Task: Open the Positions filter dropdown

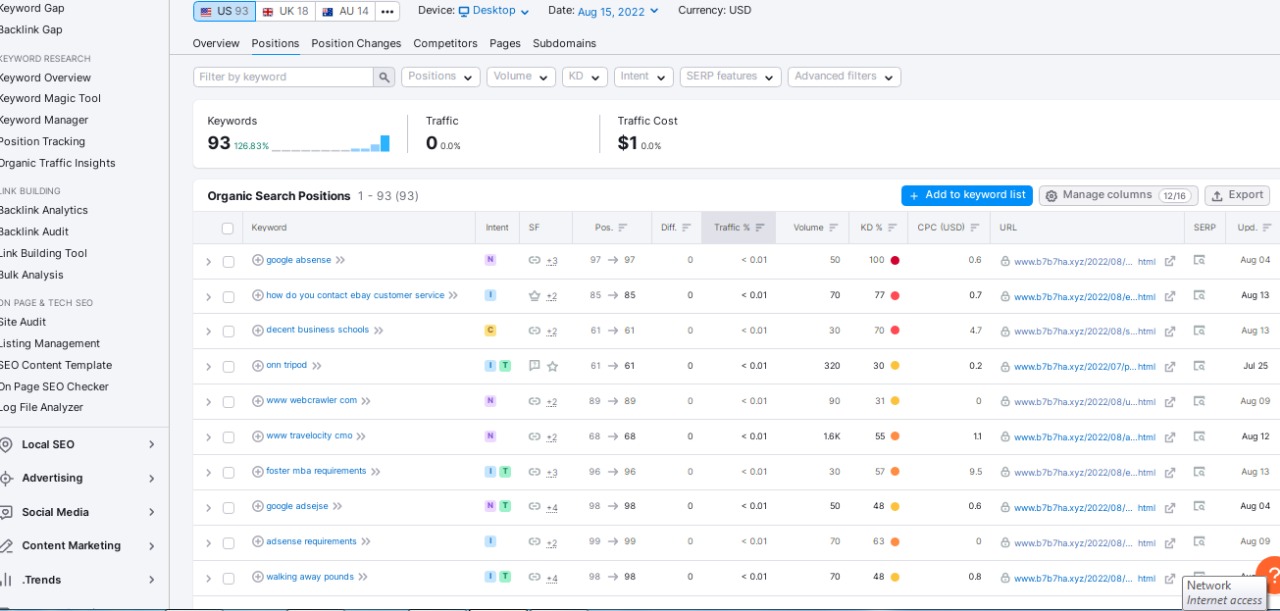Action: pyautogui.click(x=440, y=77)
